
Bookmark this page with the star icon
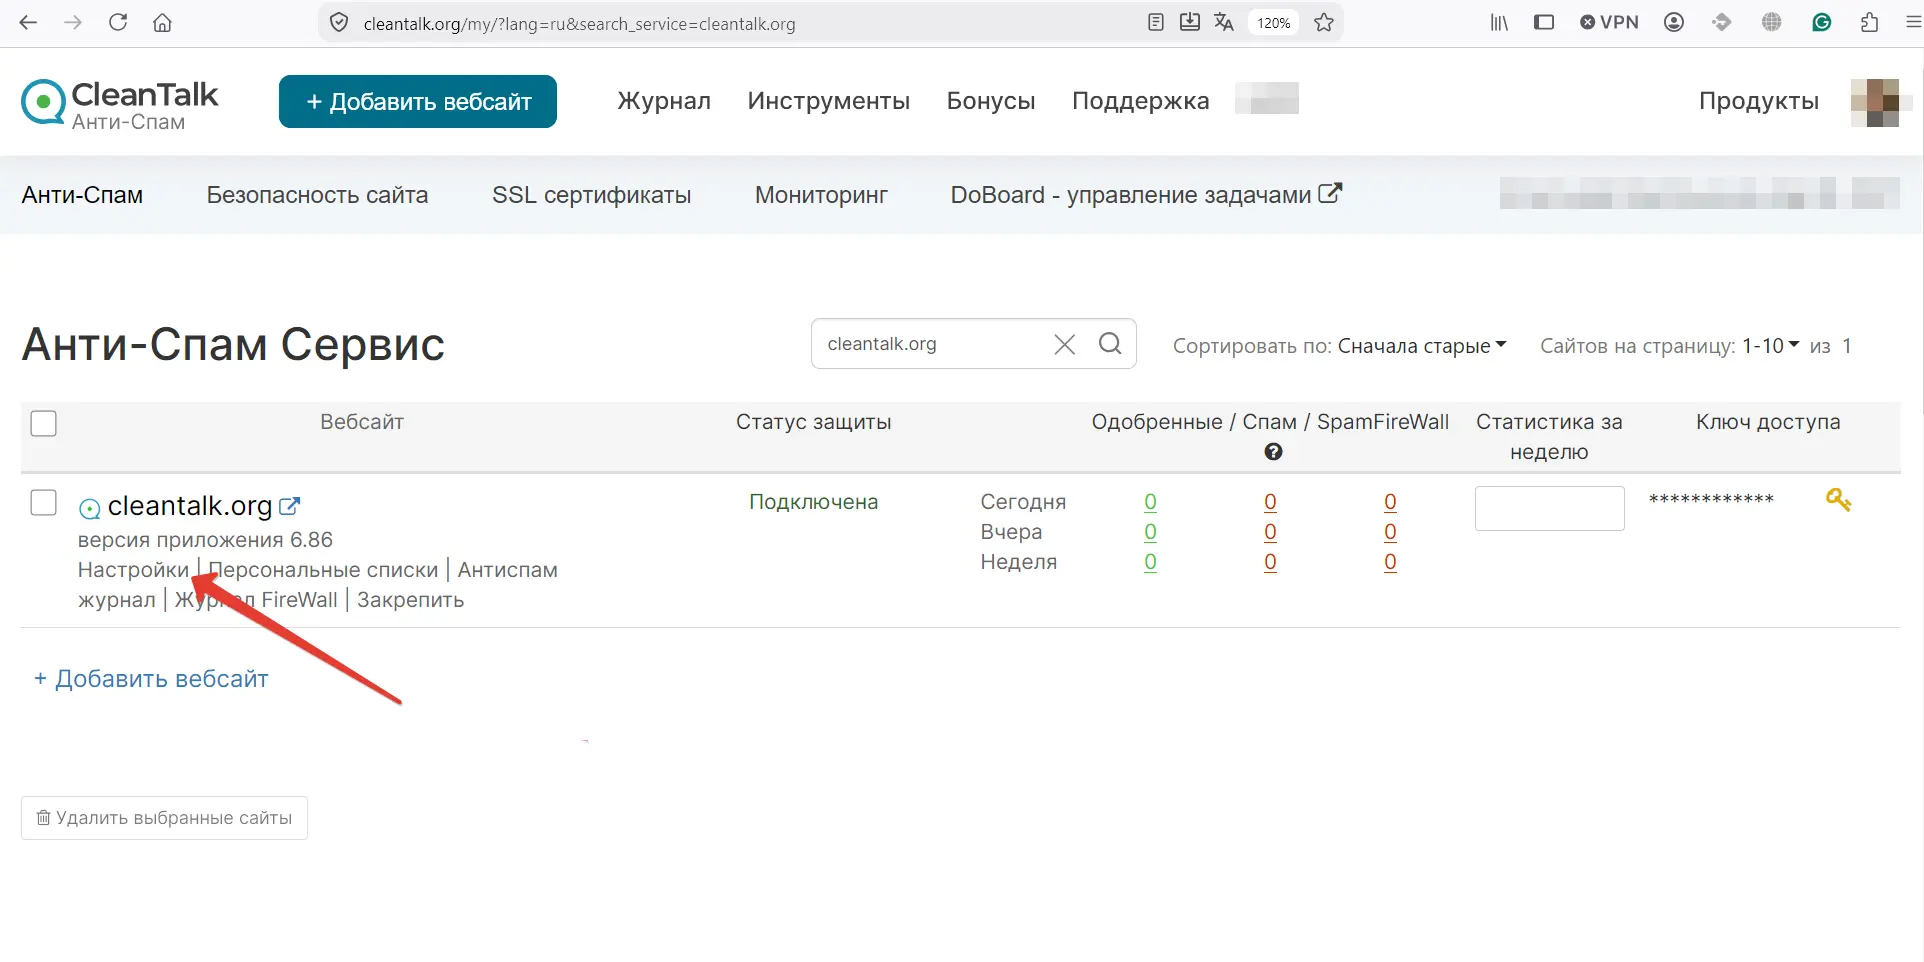(x=1324, y=22)
